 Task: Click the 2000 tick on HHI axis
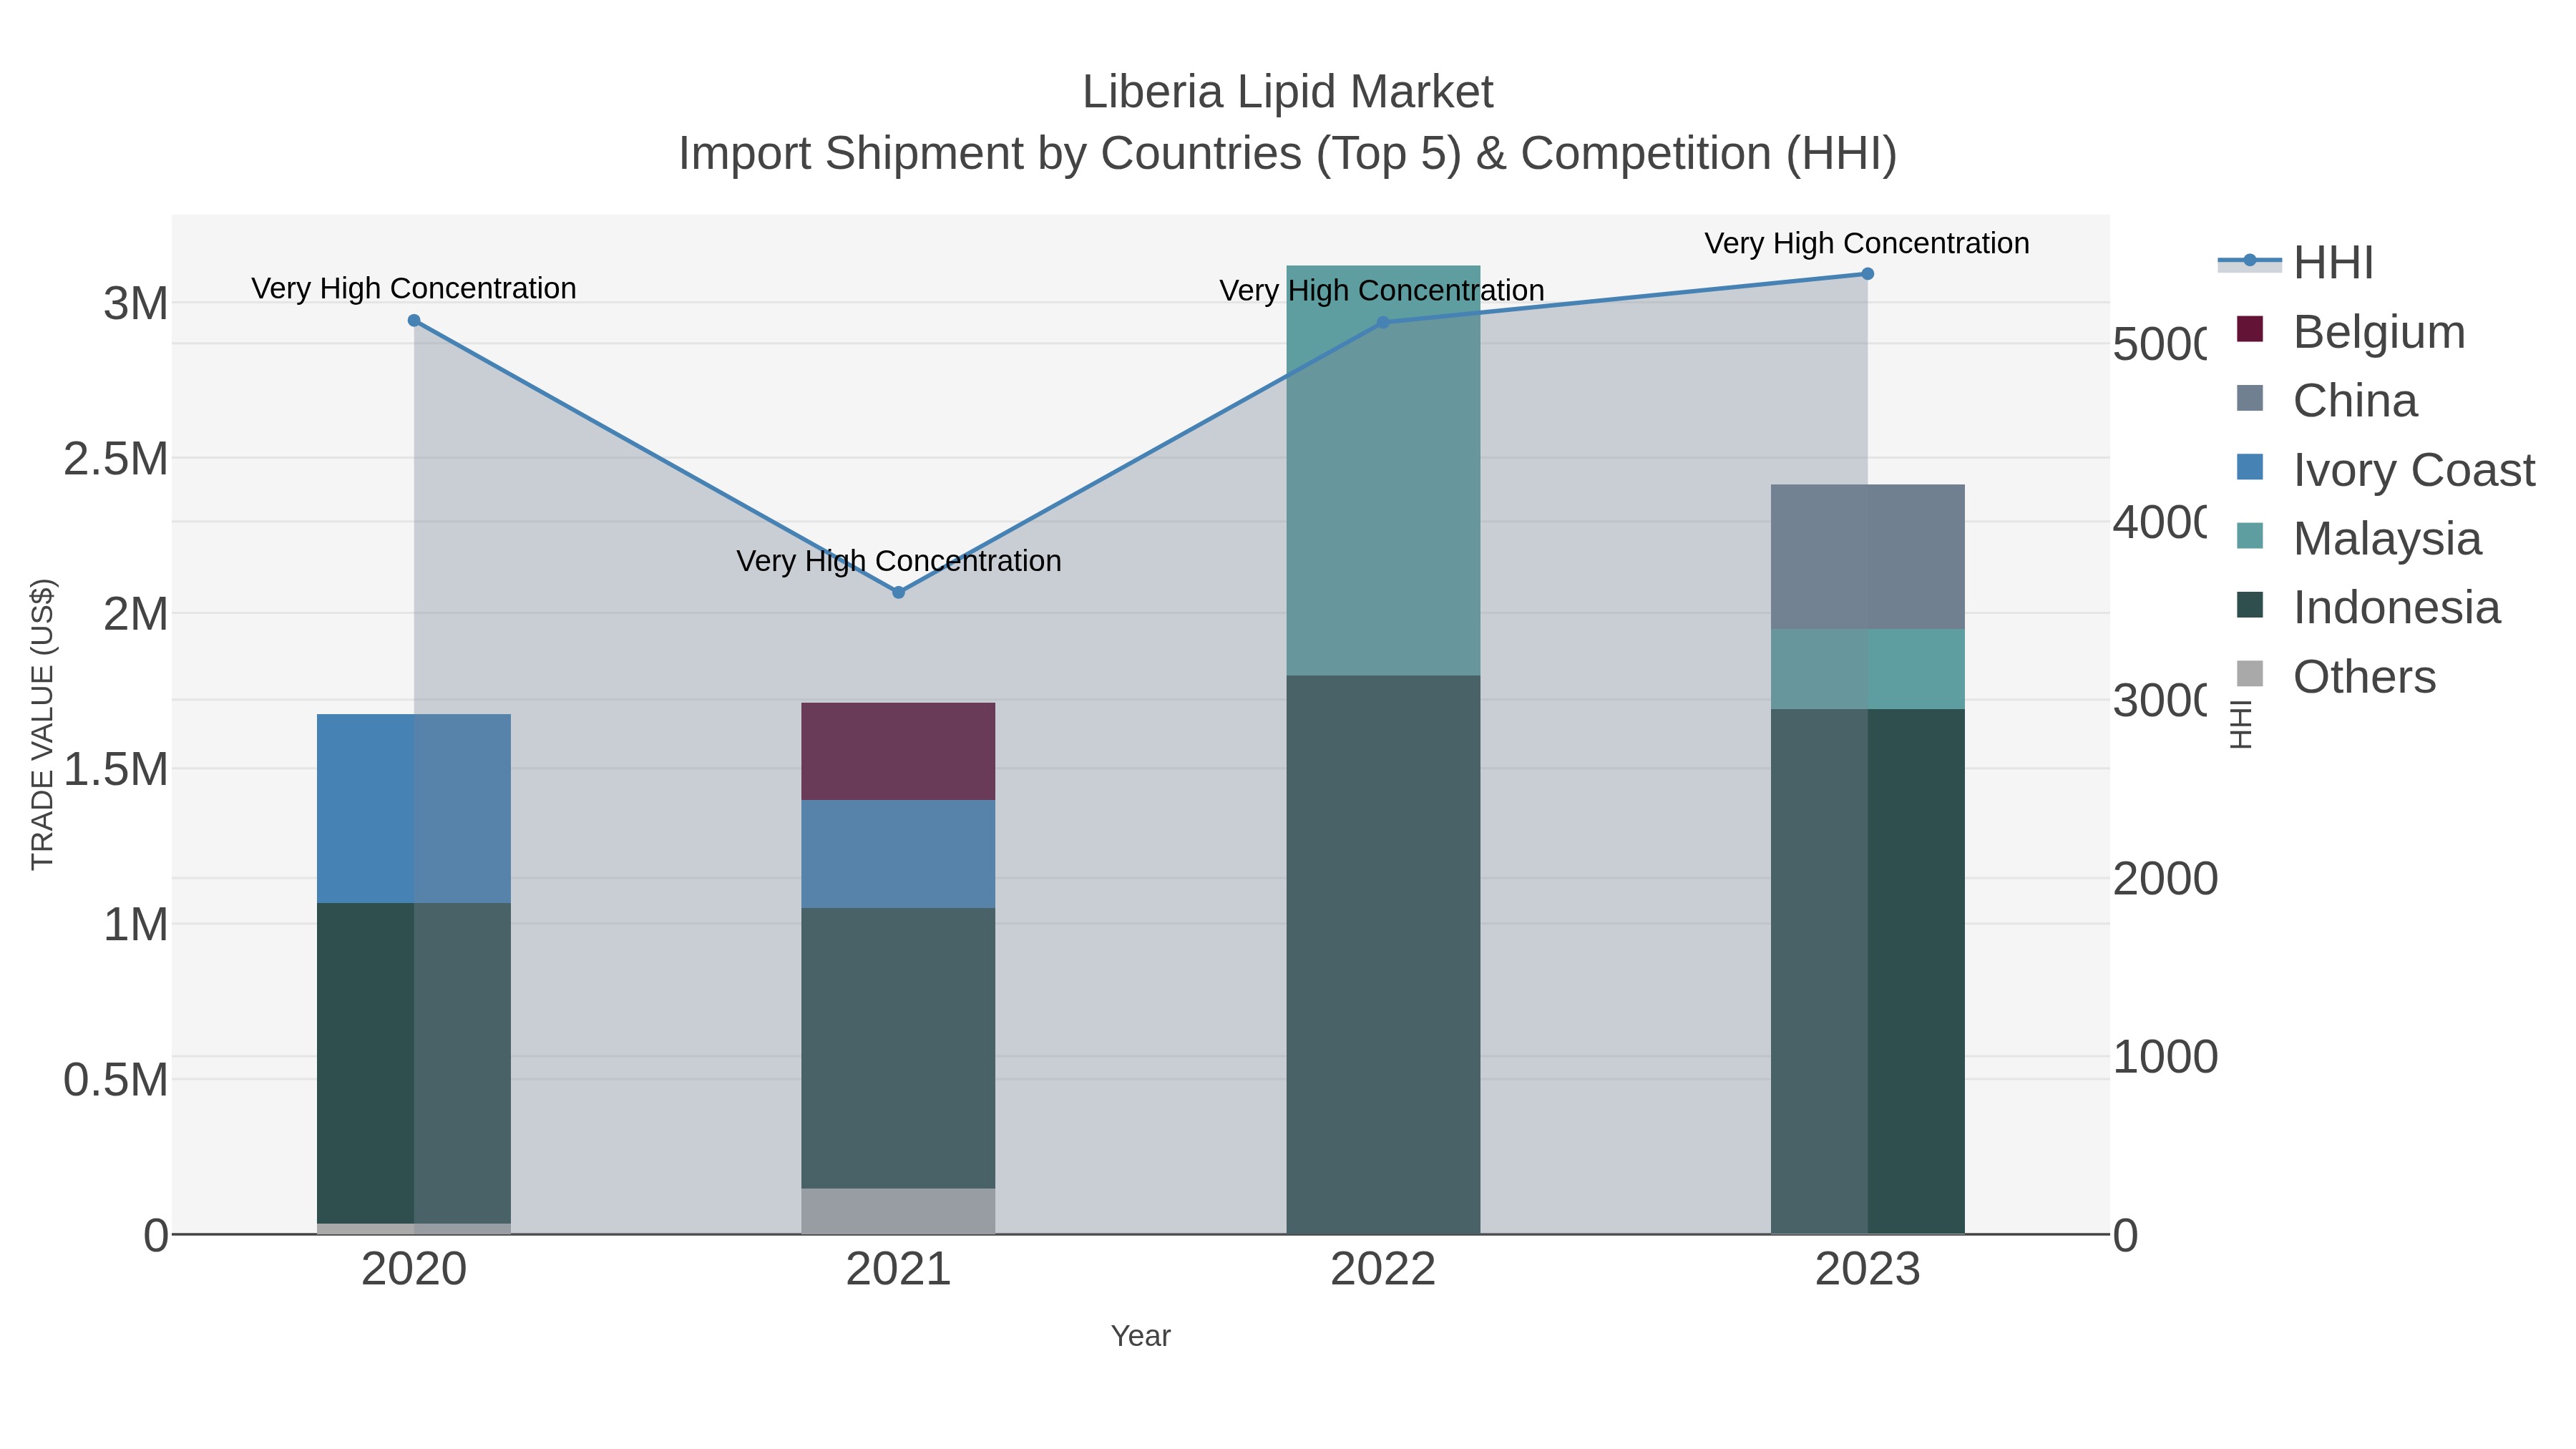coord(2166,879)
